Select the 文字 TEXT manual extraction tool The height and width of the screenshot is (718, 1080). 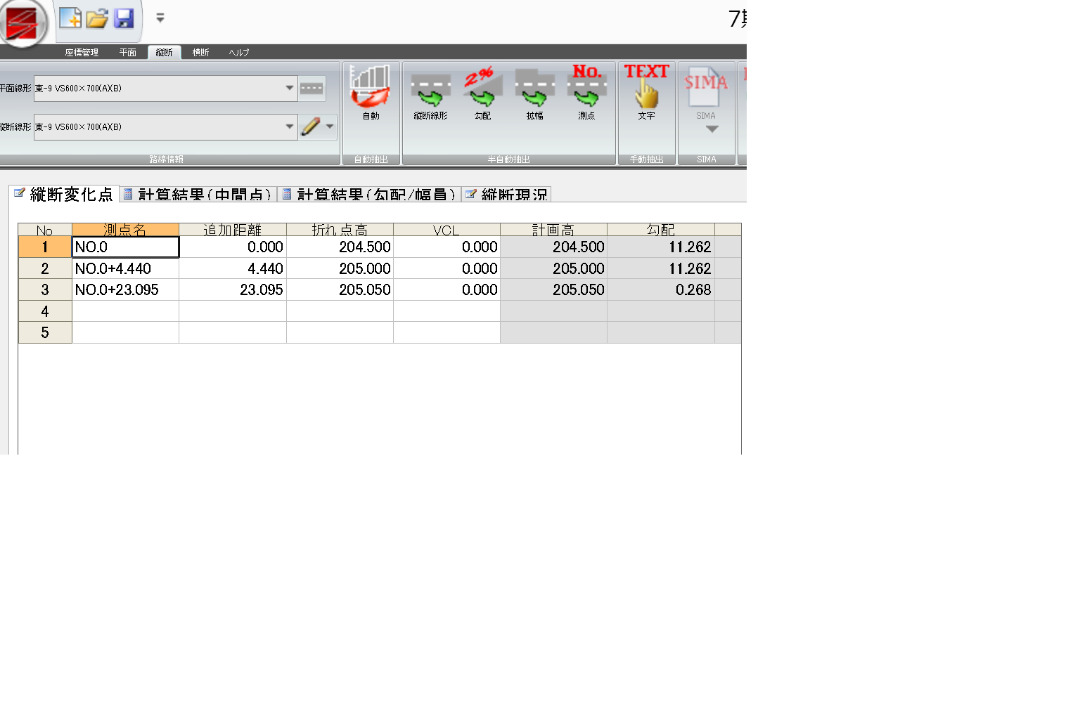tap(646, 93)
